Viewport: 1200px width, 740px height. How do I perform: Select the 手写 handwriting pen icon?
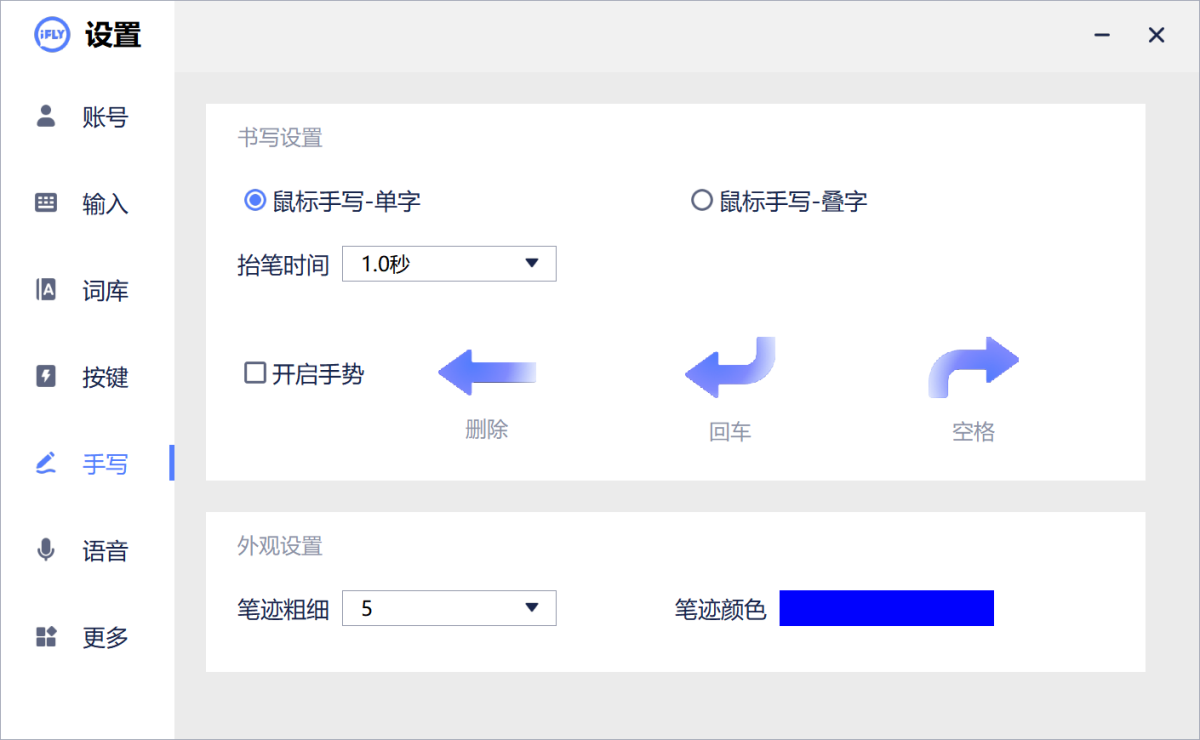46,463
